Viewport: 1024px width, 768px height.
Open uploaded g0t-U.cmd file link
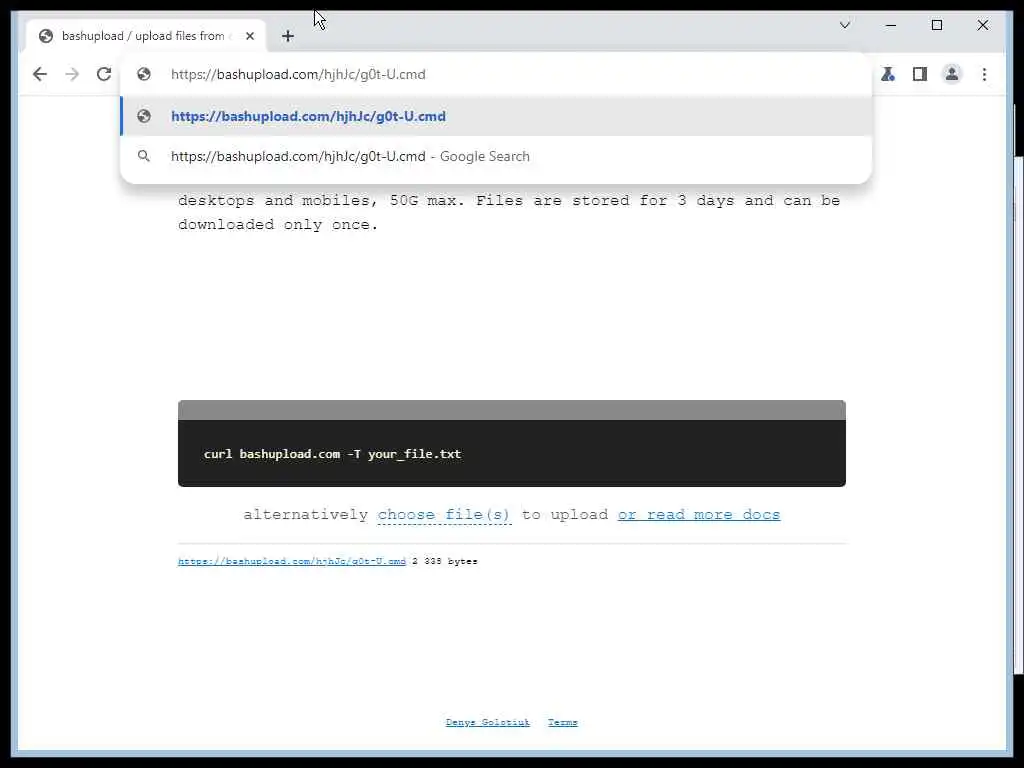pos(292,561)
